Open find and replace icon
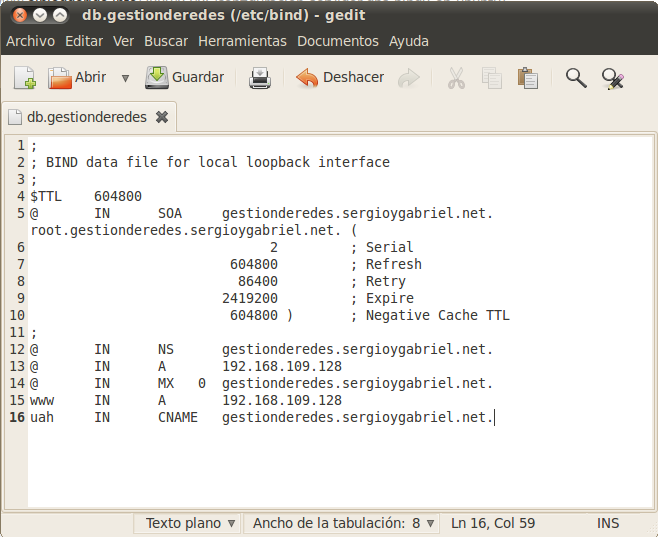 coord(613,78)
